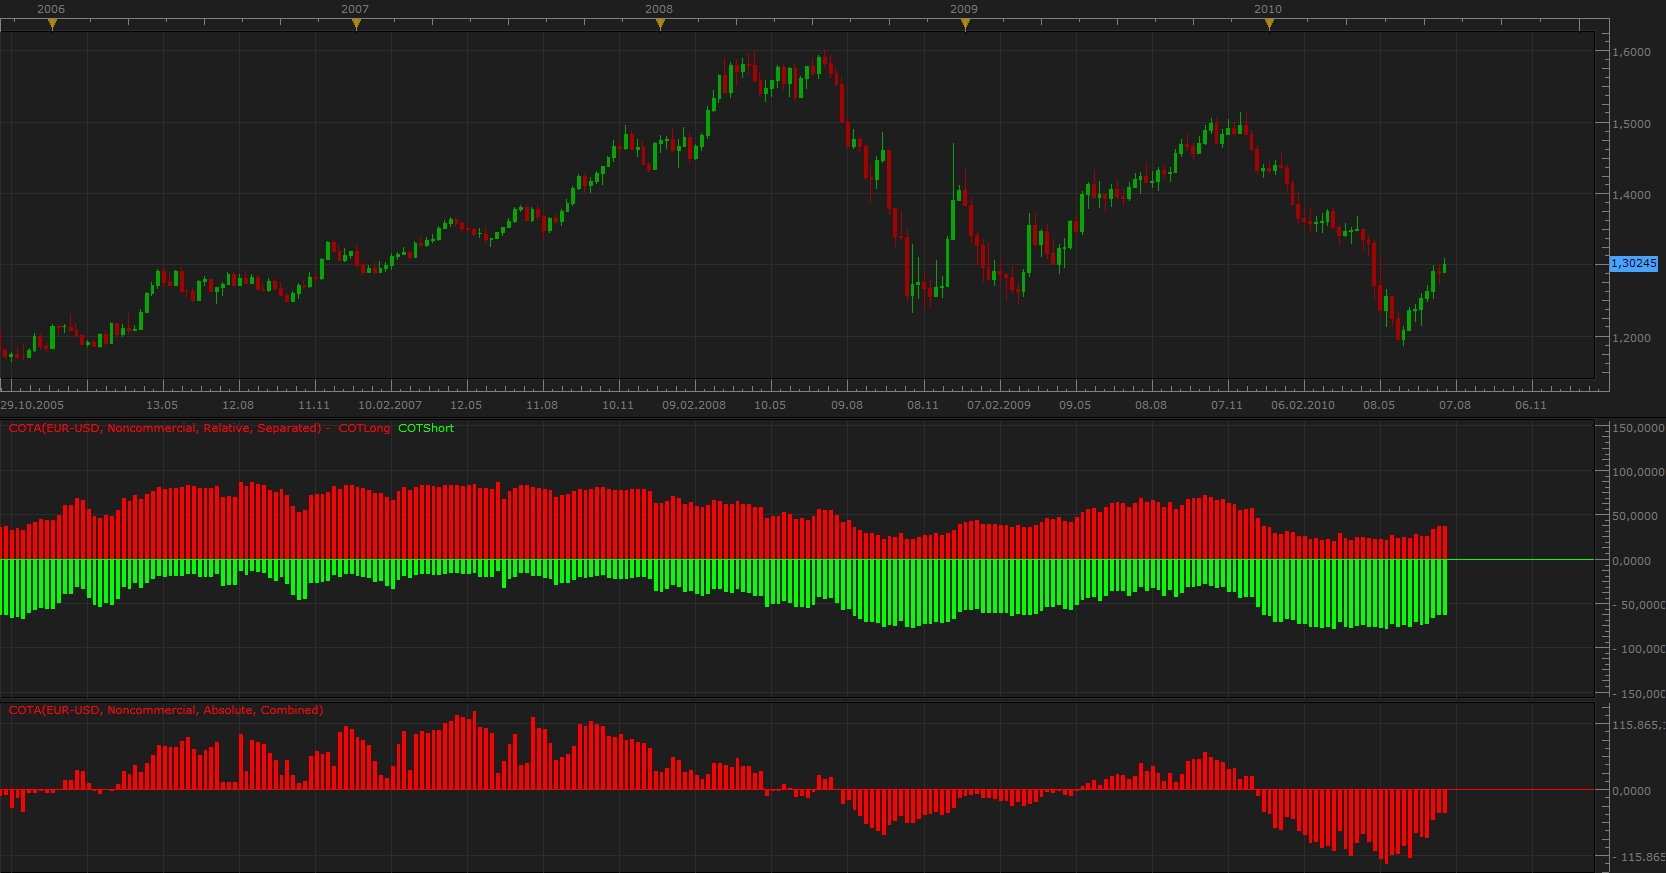Select the COTLong indicator label

click(364, 428)
